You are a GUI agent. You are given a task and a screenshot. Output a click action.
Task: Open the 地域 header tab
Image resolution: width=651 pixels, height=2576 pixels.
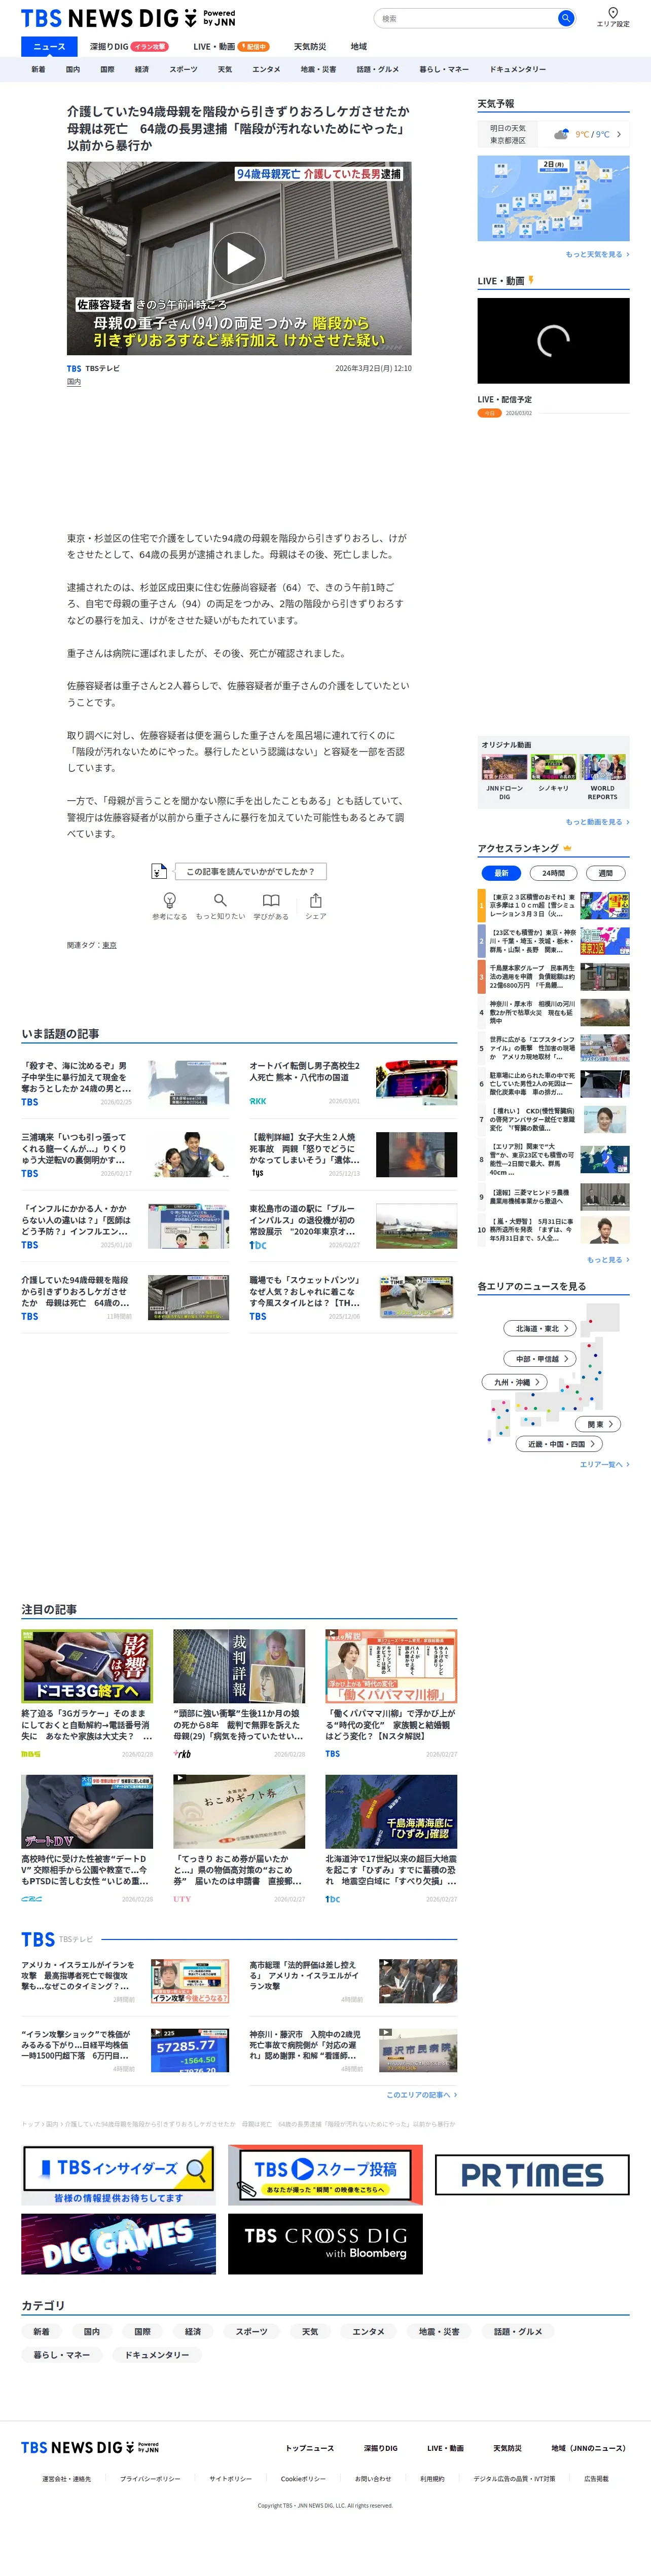click(x=359, y=47)
